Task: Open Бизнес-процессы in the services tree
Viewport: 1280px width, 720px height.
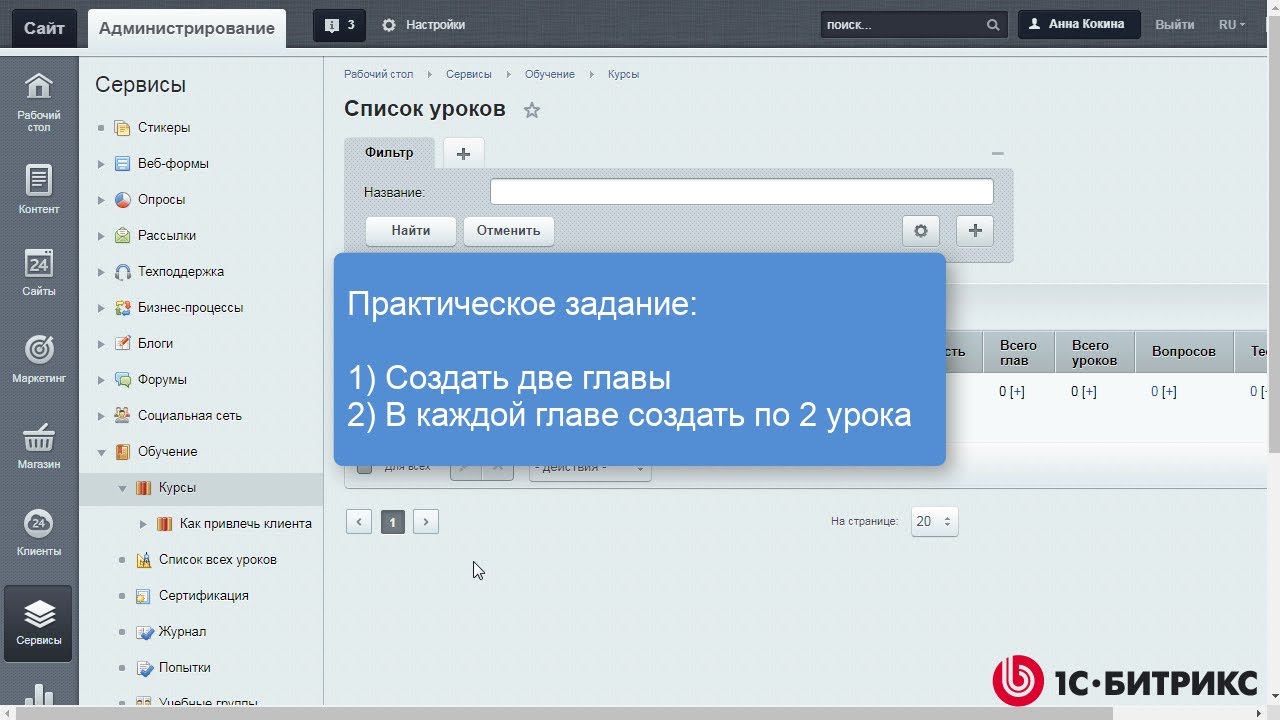Action: pos(190,307)
